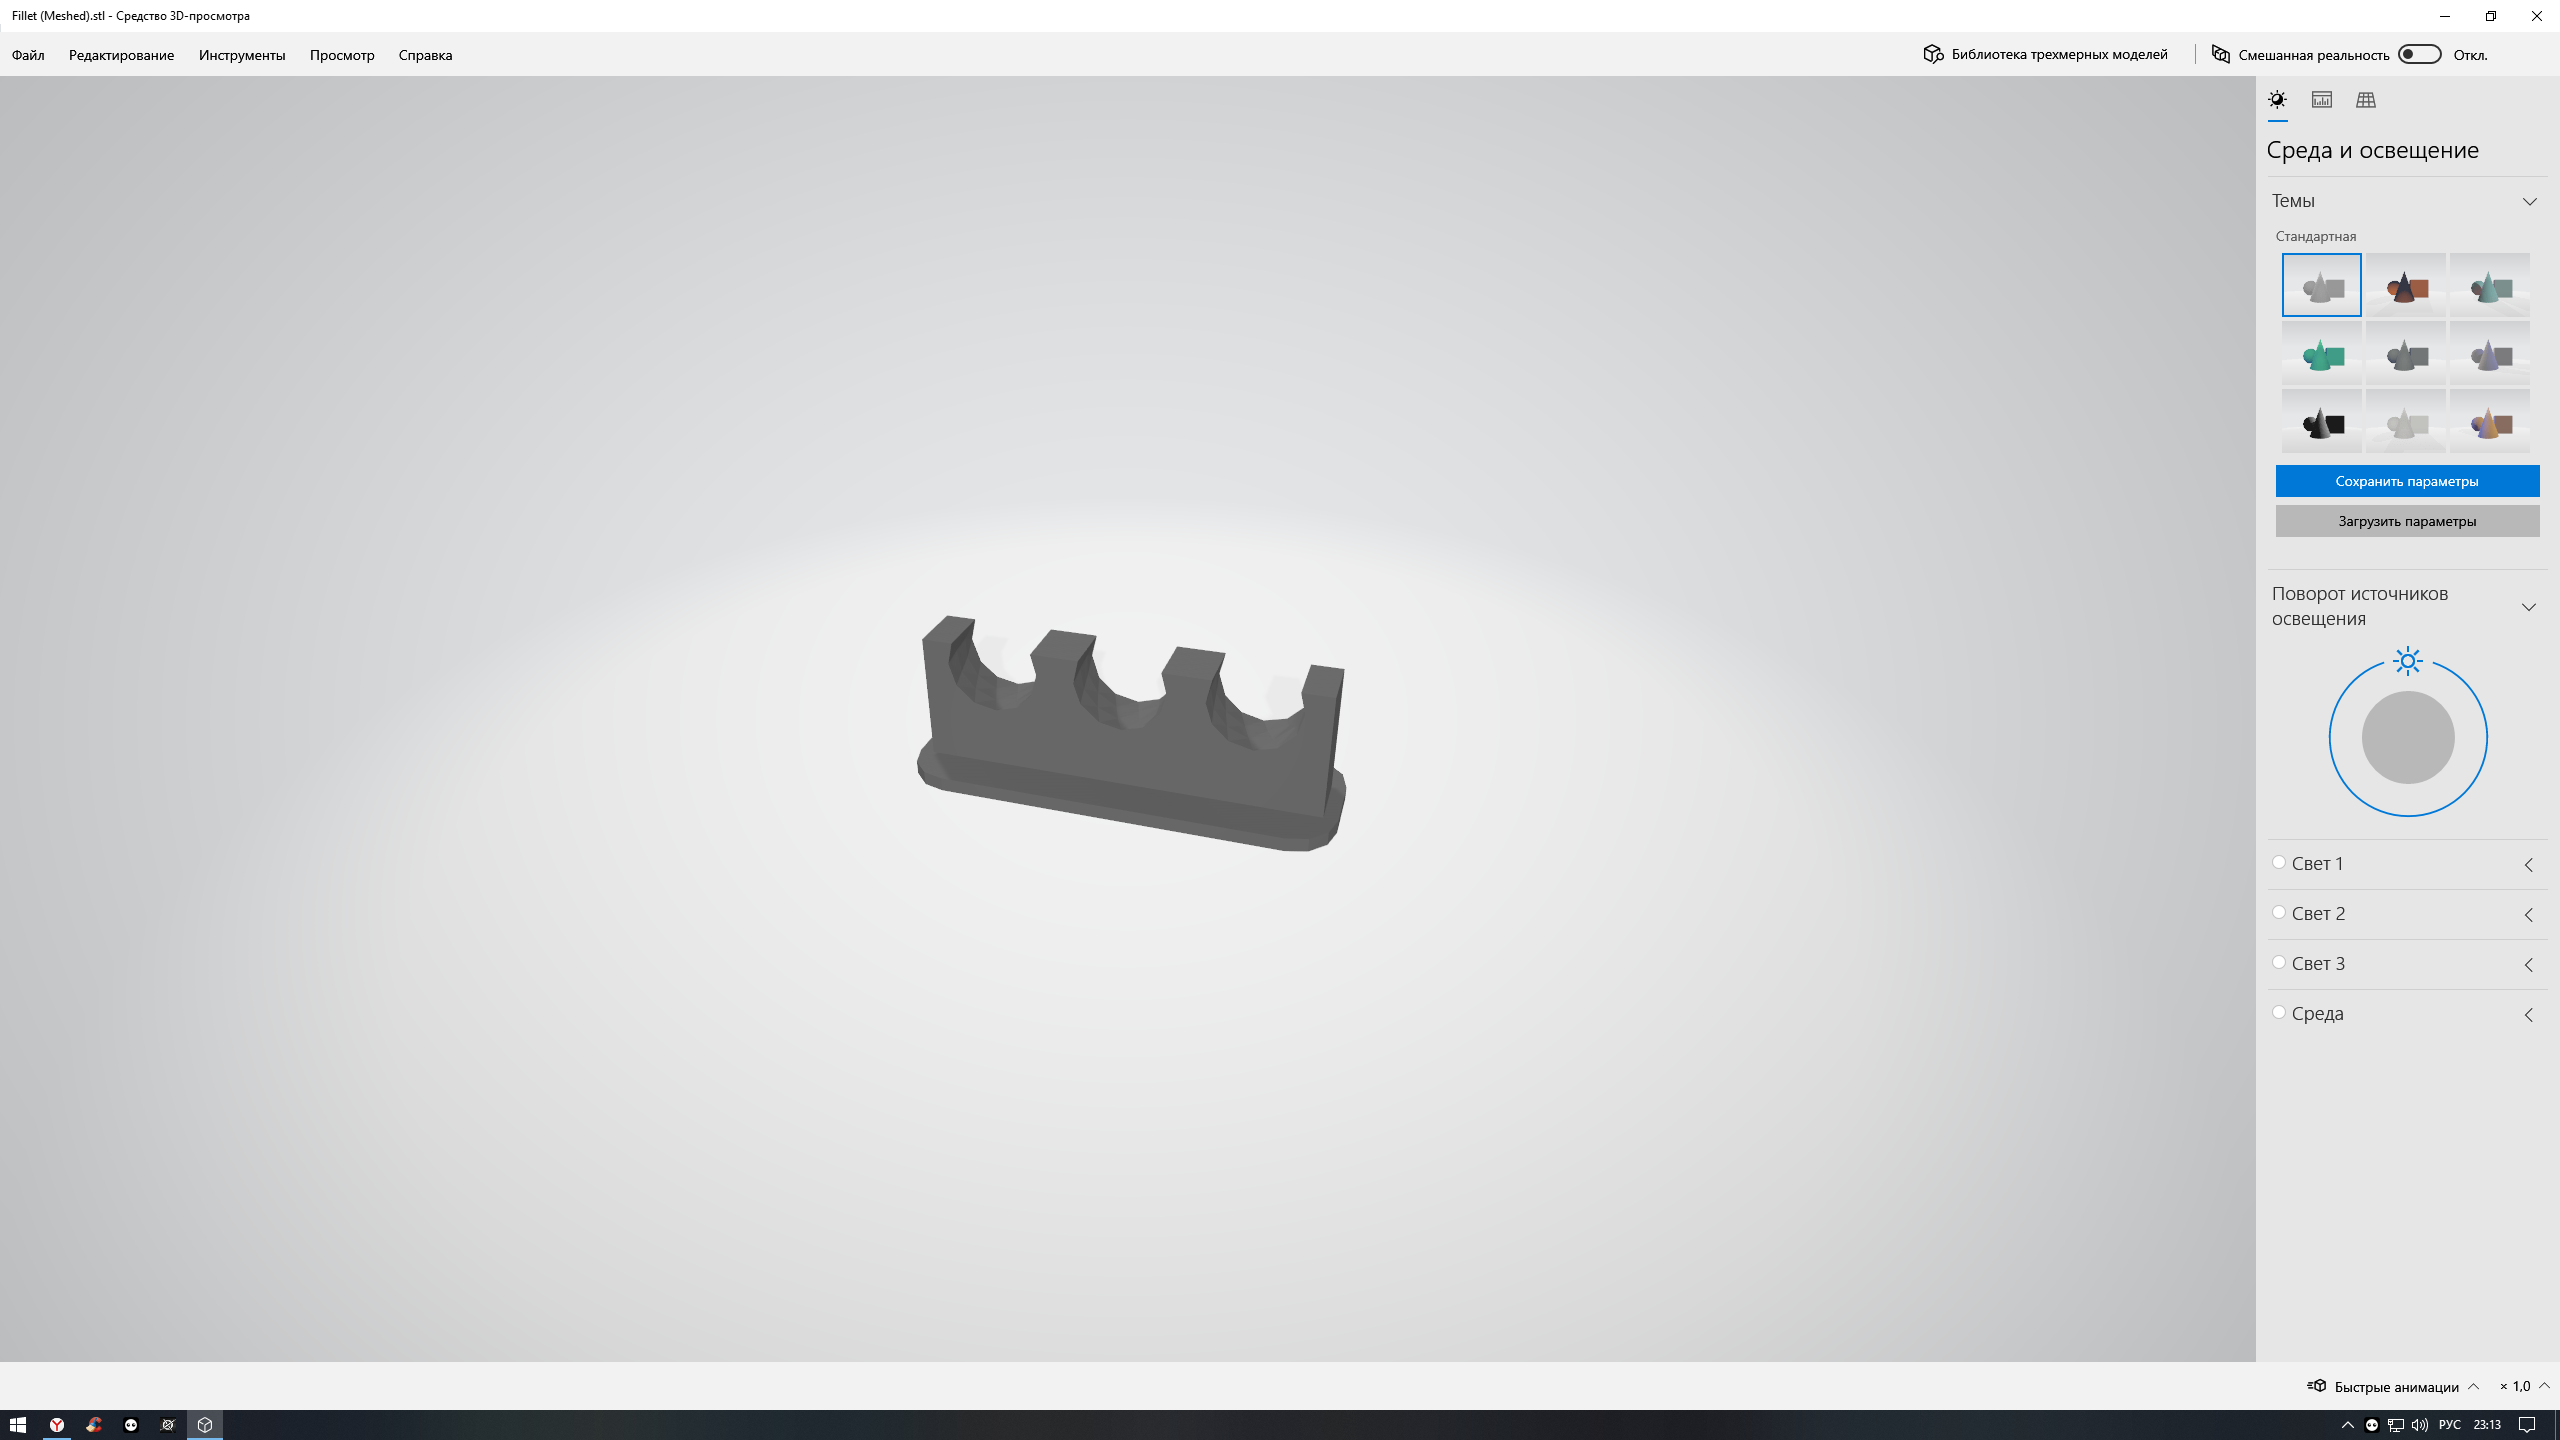Viewport: 2560px width, 1440px height.
Task: Open the Environment and lighting tab icon
Action: tap(2277, 100)
